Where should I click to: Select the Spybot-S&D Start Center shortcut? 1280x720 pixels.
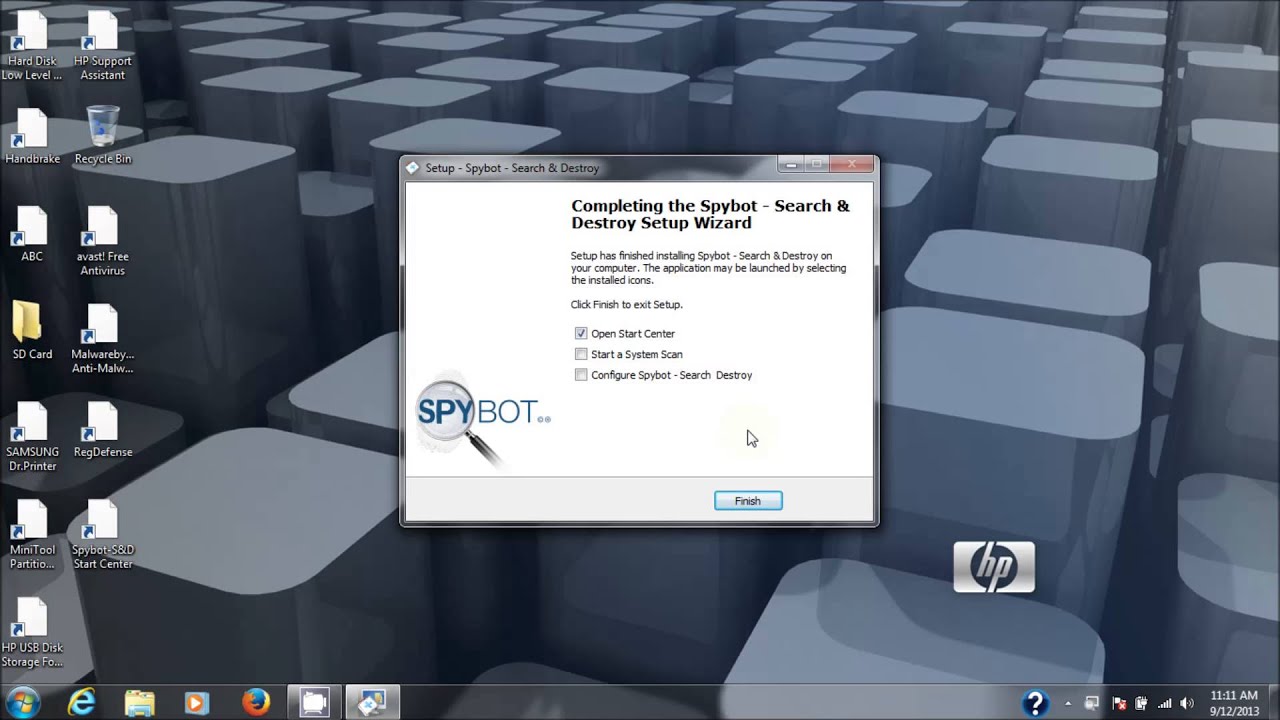(102, 535)
